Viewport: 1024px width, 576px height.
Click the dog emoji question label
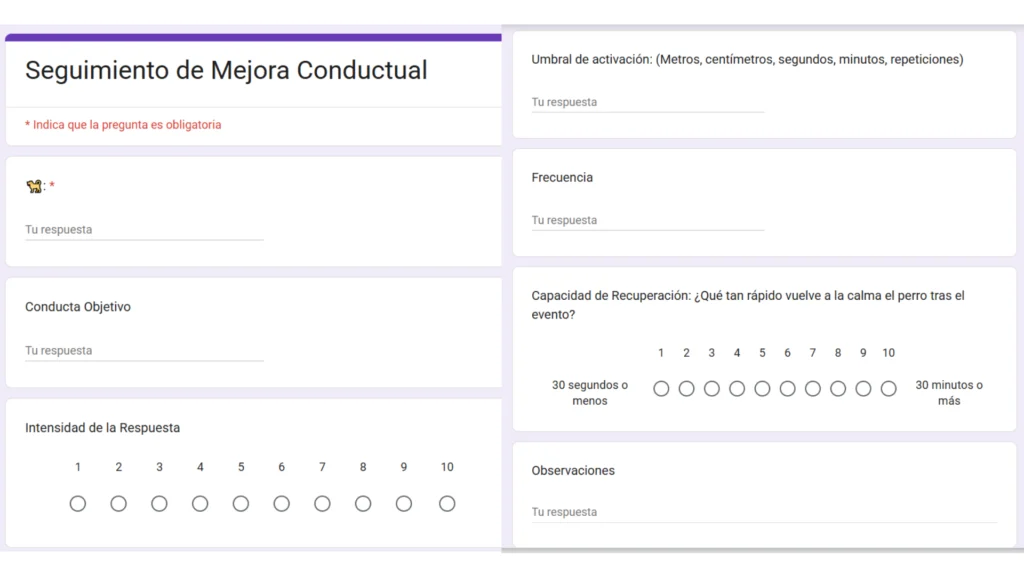pyautogui.click(x=35, y=186)
